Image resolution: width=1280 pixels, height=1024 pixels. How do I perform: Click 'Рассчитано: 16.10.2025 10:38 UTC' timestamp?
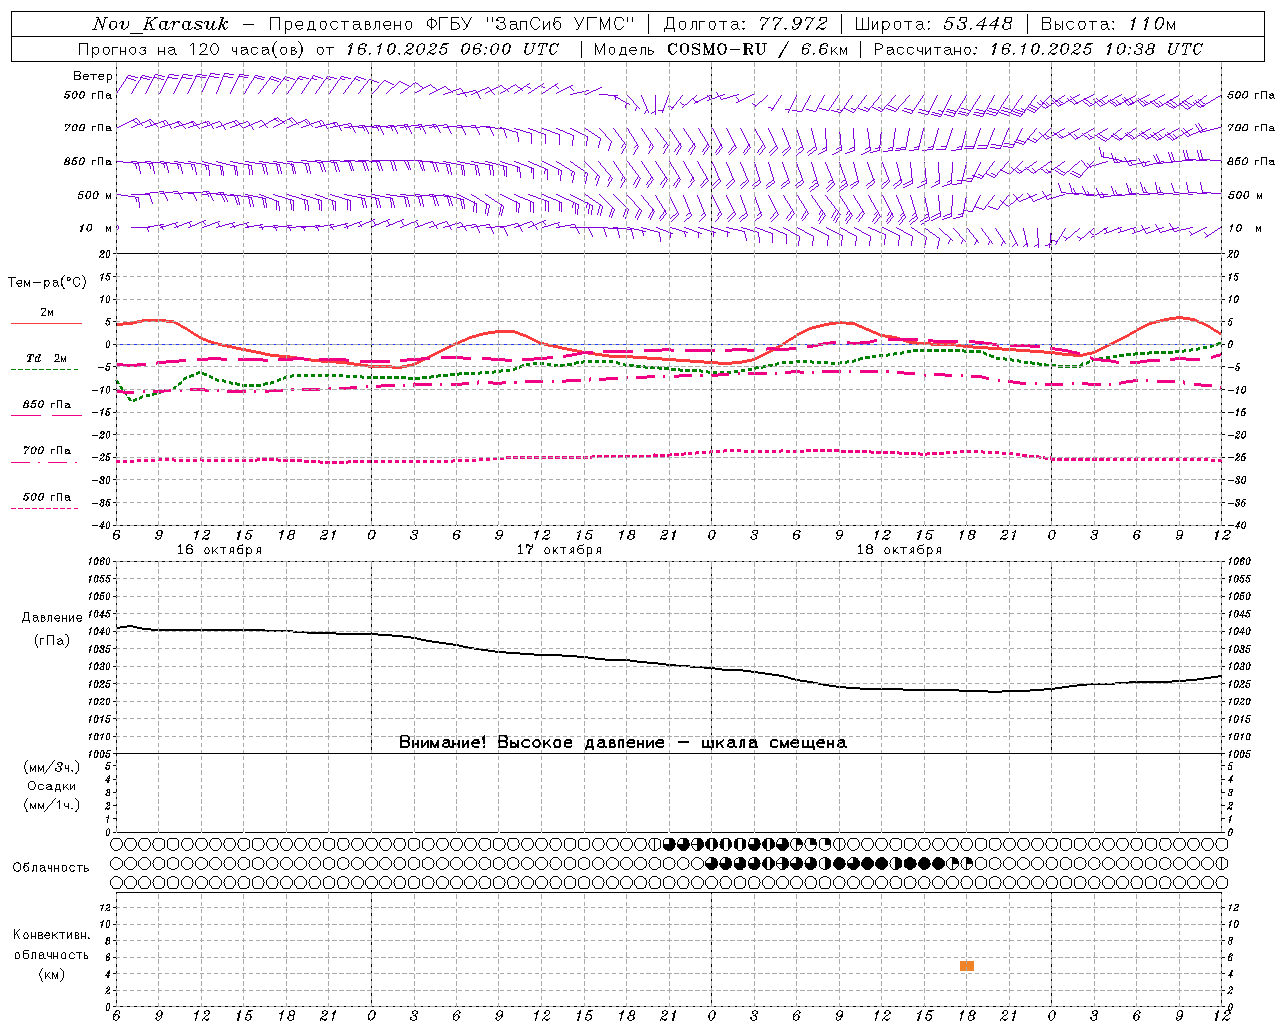1038,49
